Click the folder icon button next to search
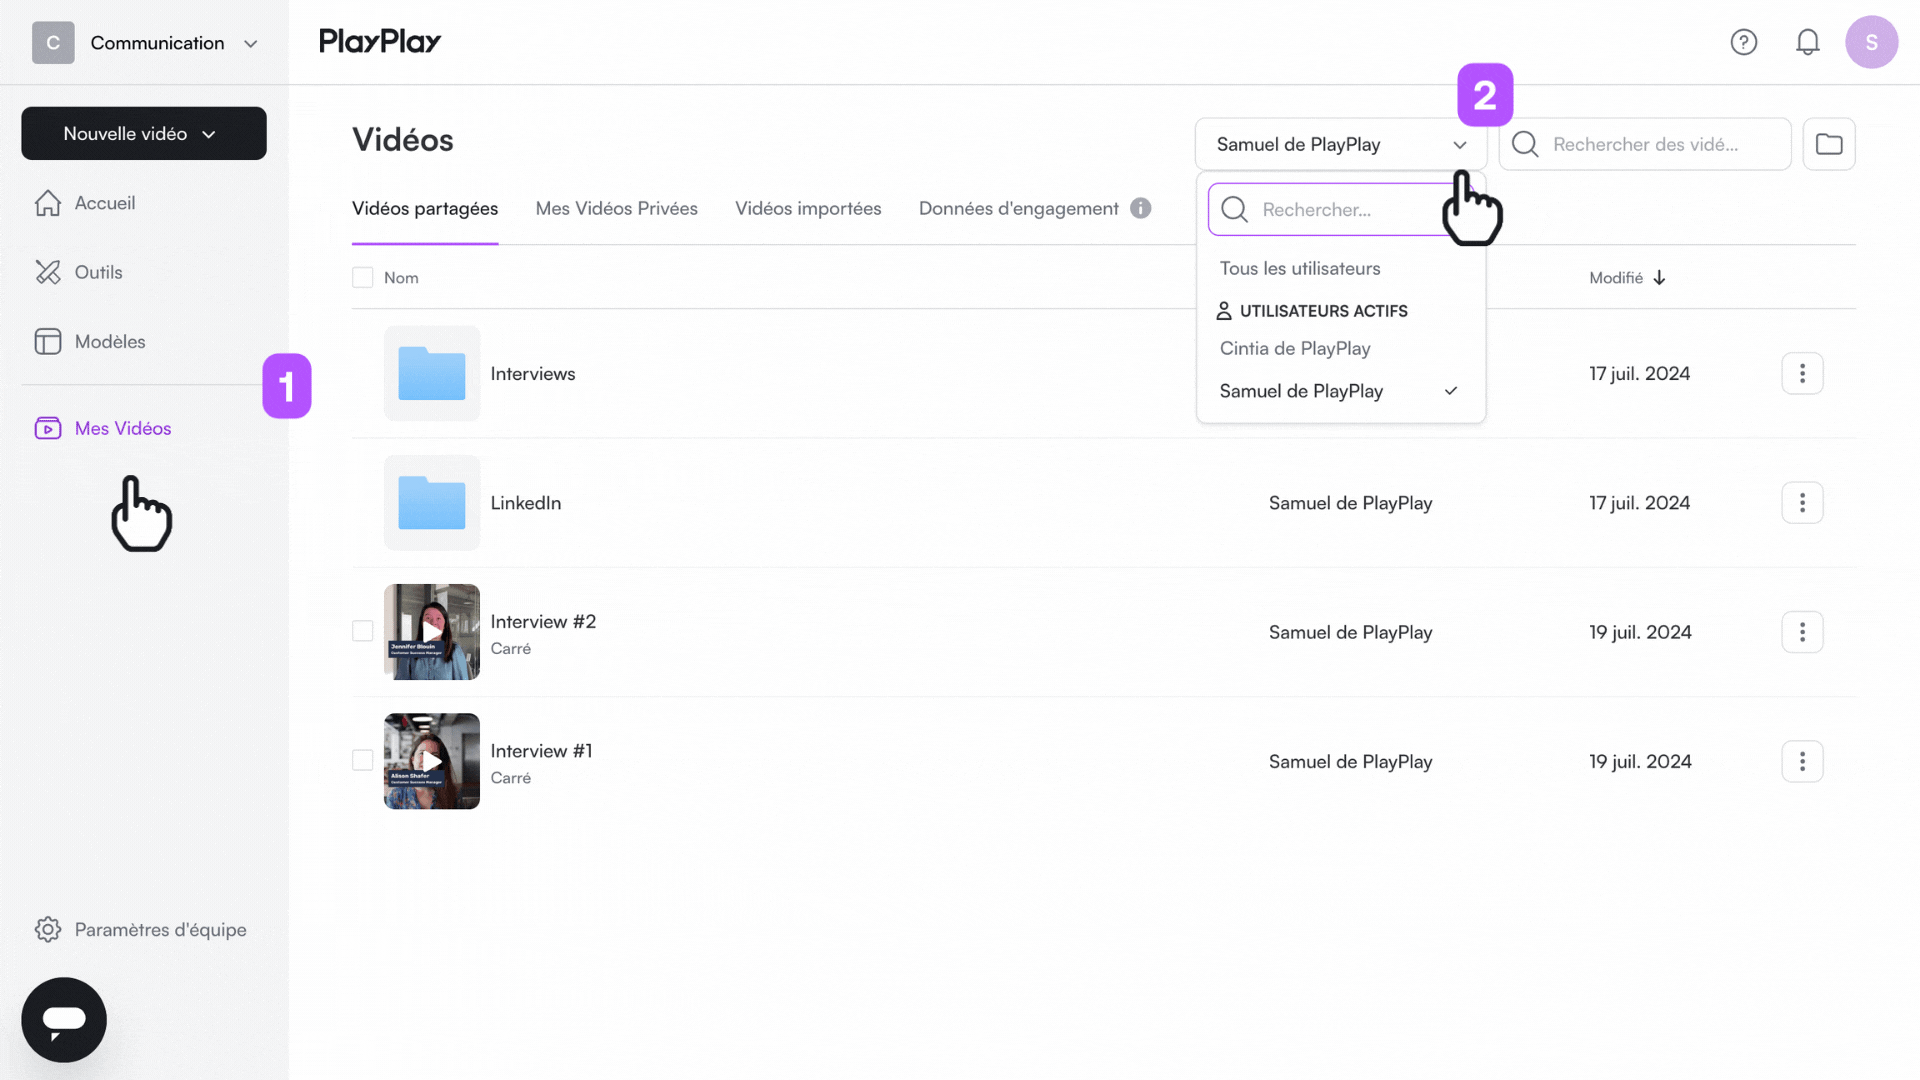Screen dimensions: 1920x1080 point(1829,144)
